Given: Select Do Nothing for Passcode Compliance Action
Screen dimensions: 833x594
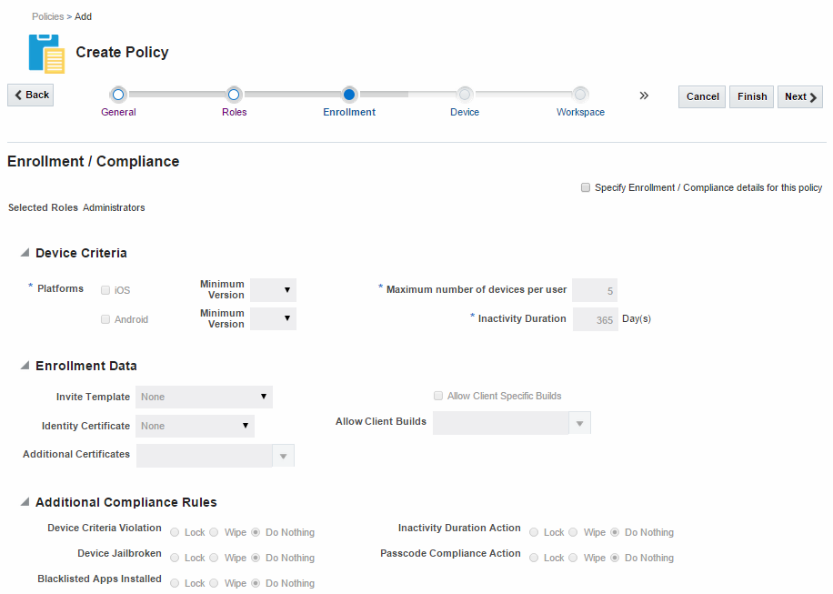Looking at the screenshot, I should point(615,558).
